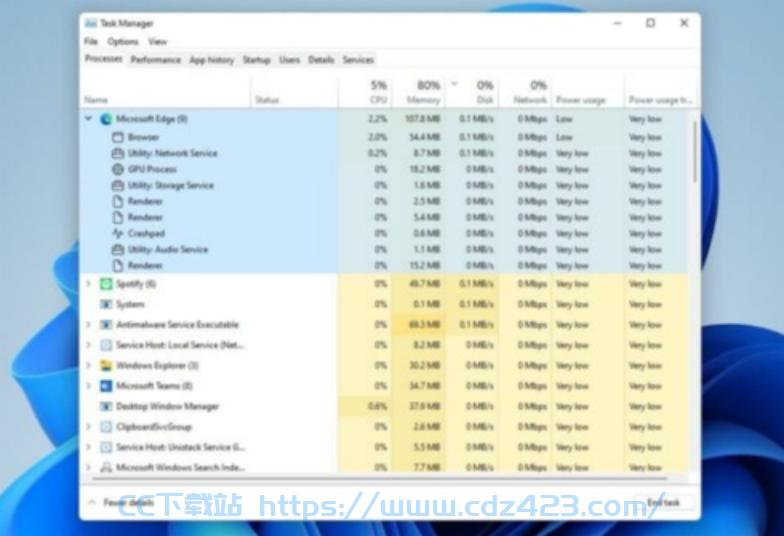The height and width of the screenshot is (536, 784).
Task: Expand the ClipboardSvcGroup entry
Action: (x=88, y=426)
